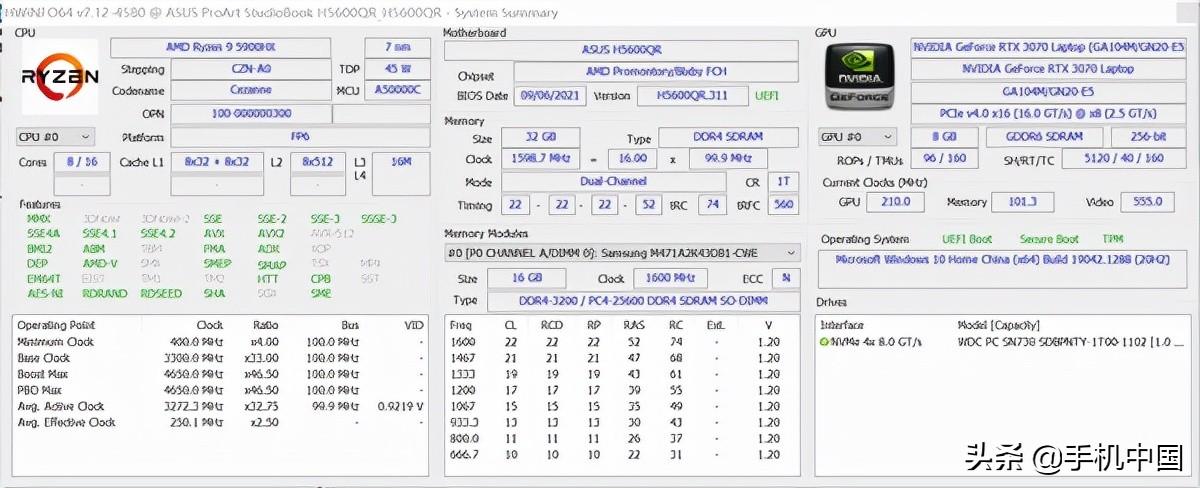Click the Boost Max row in operating point table
This screenshot has height=488, width=1200.
(x=220, y=374)
